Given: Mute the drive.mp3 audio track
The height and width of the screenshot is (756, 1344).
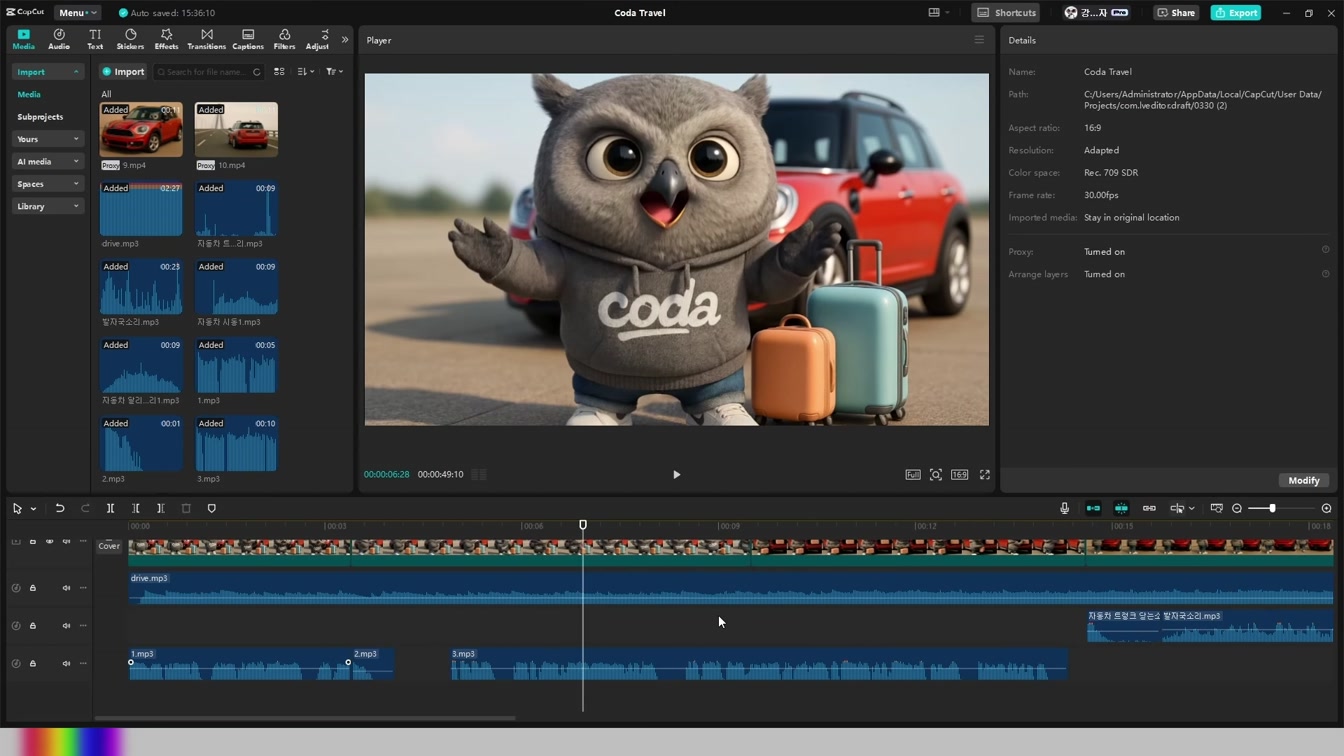Looking at the screenshot, I should [x=66, y=588].
